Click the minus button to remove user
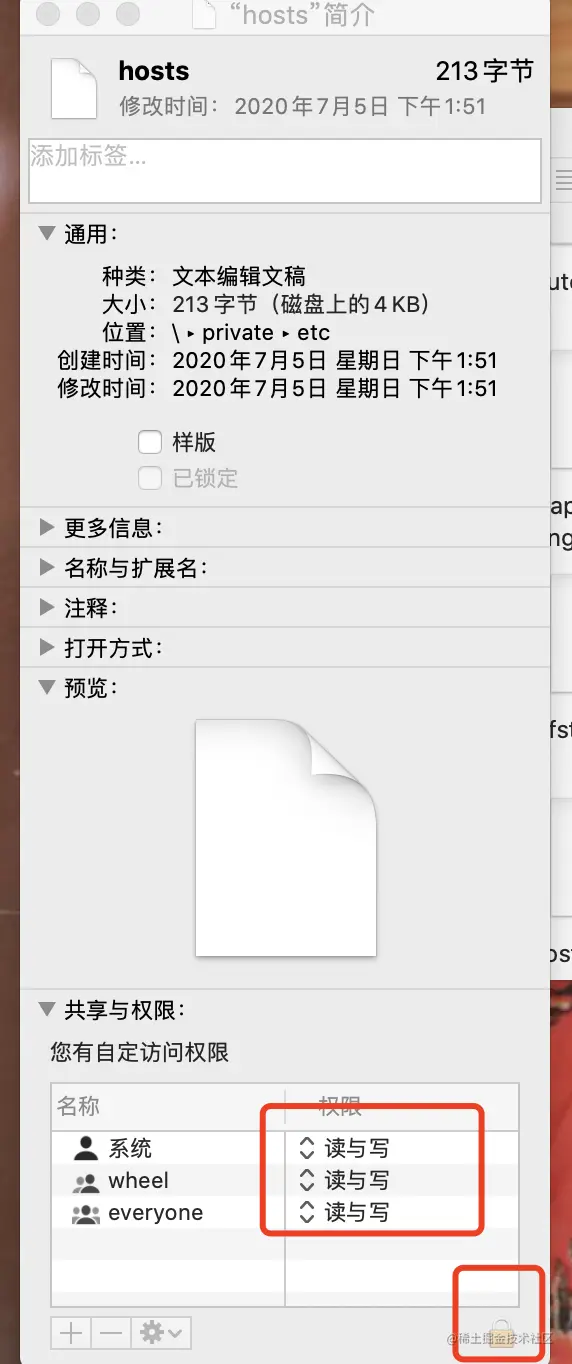 point(110,1332)
